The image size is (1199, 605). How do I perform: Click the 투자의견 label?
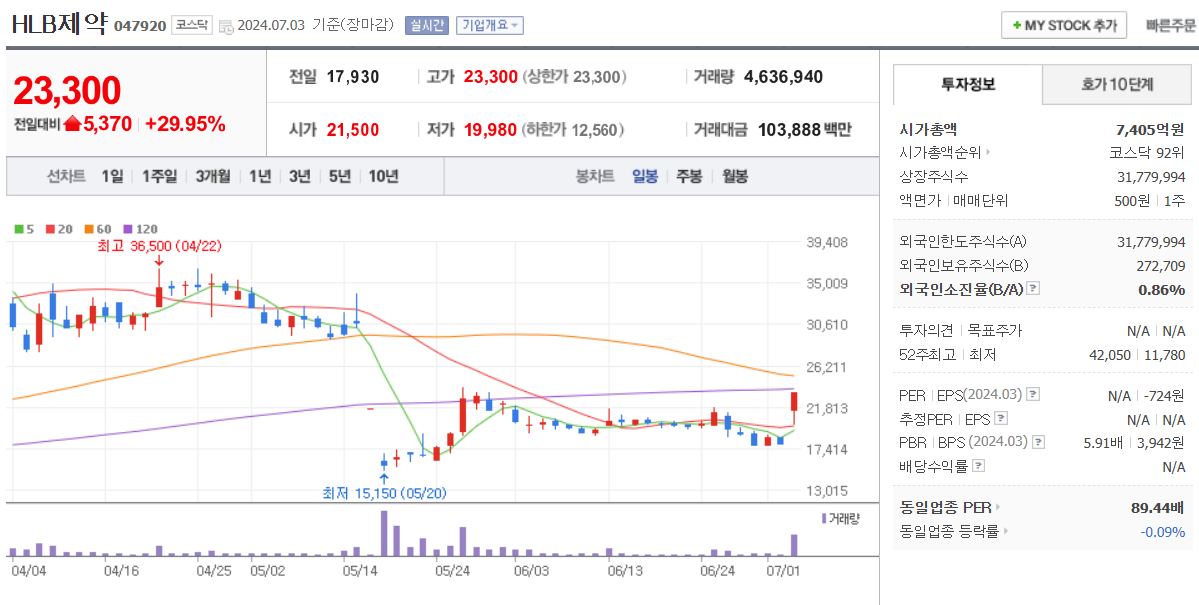click(x=927, y=331)
